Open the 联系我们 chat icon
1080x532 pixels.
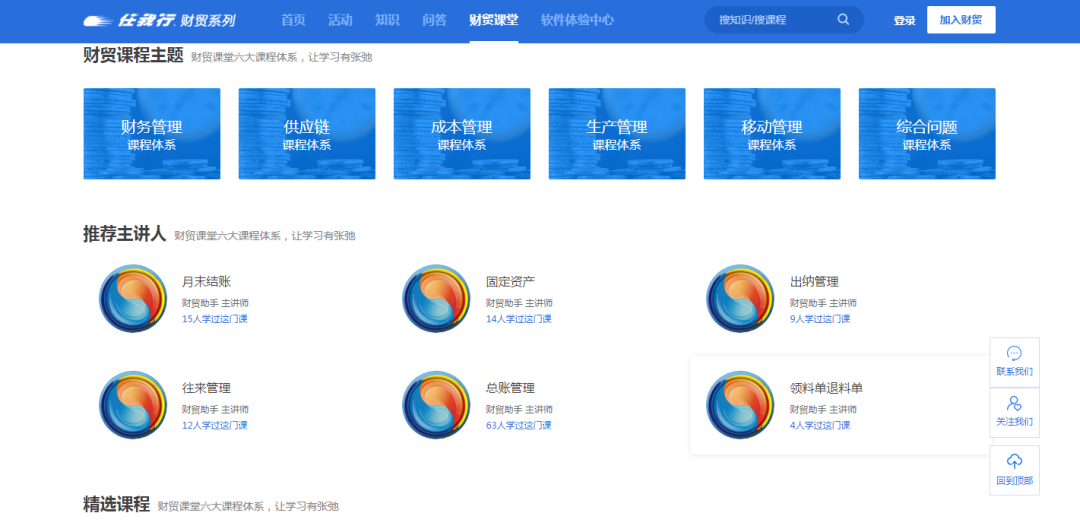(1014, 353)
